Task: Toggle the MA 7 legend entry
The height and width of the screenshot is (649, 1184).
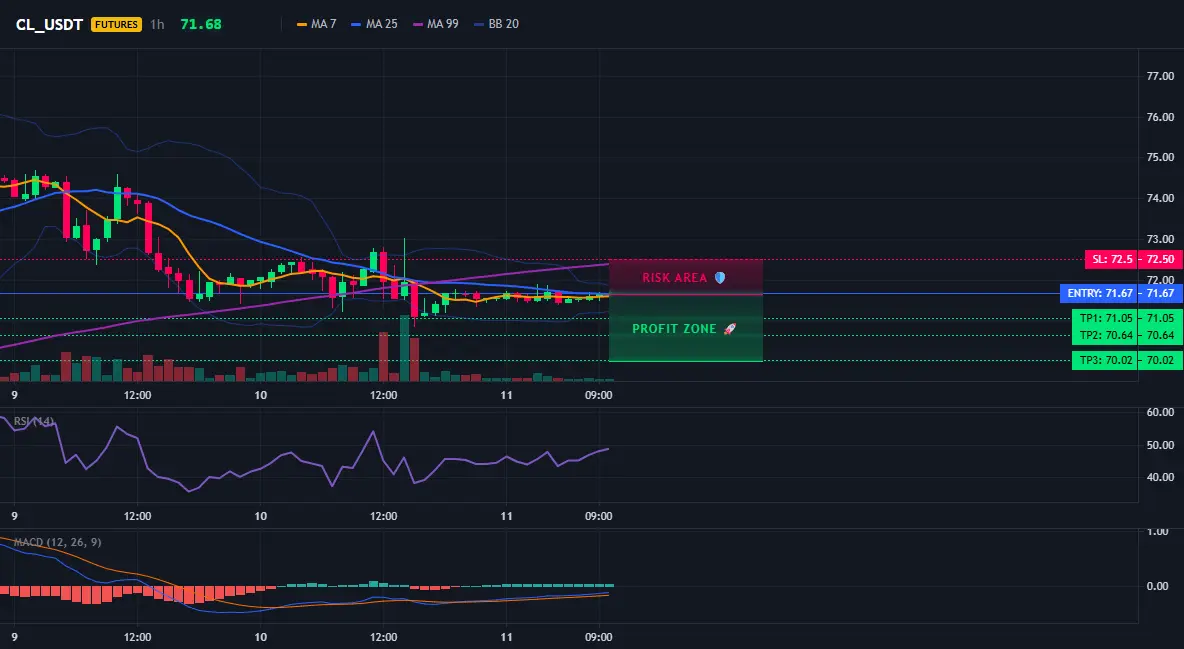Action: tap(317, 24)
